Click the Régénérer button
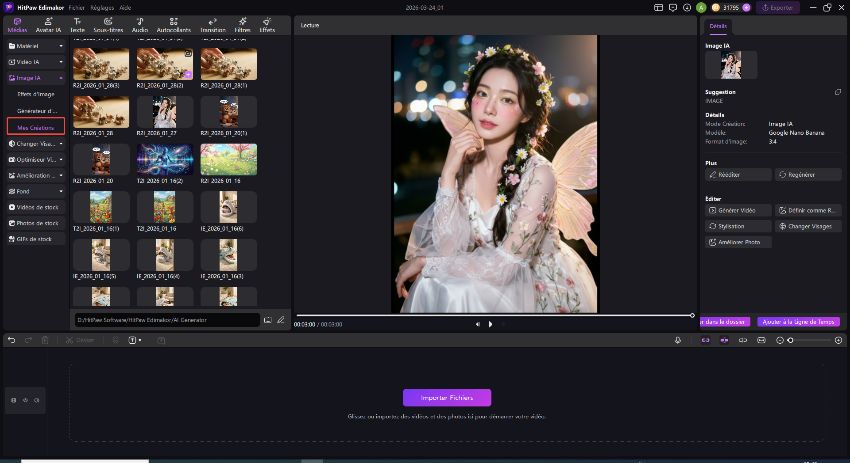850x463 pixels. pyautogui.click(x=808, y=174)
